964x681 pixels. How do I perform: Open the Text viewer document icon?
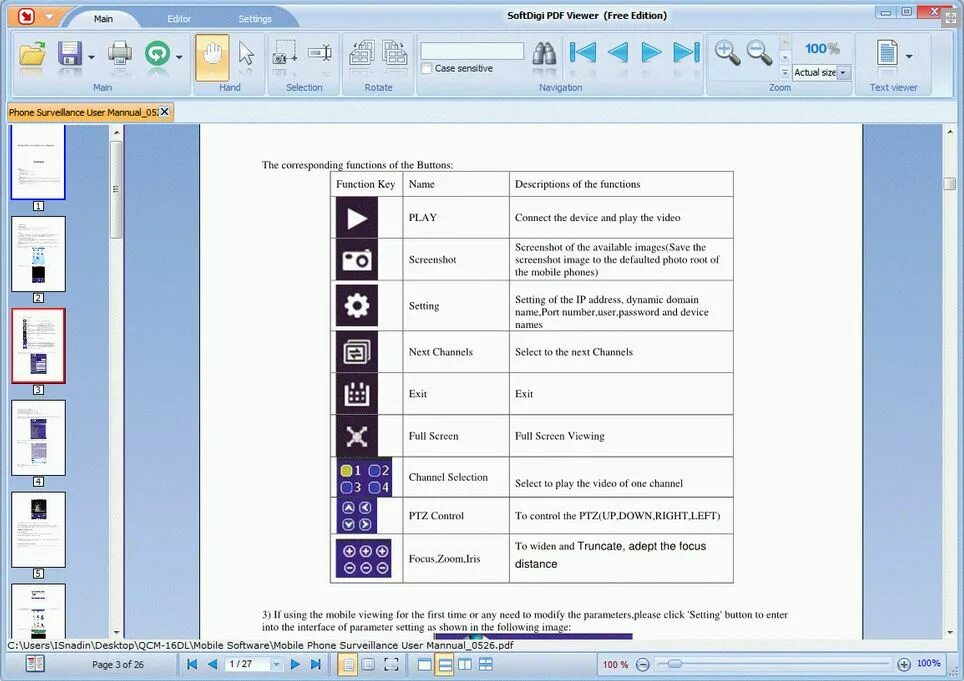[x=887, y=54]
